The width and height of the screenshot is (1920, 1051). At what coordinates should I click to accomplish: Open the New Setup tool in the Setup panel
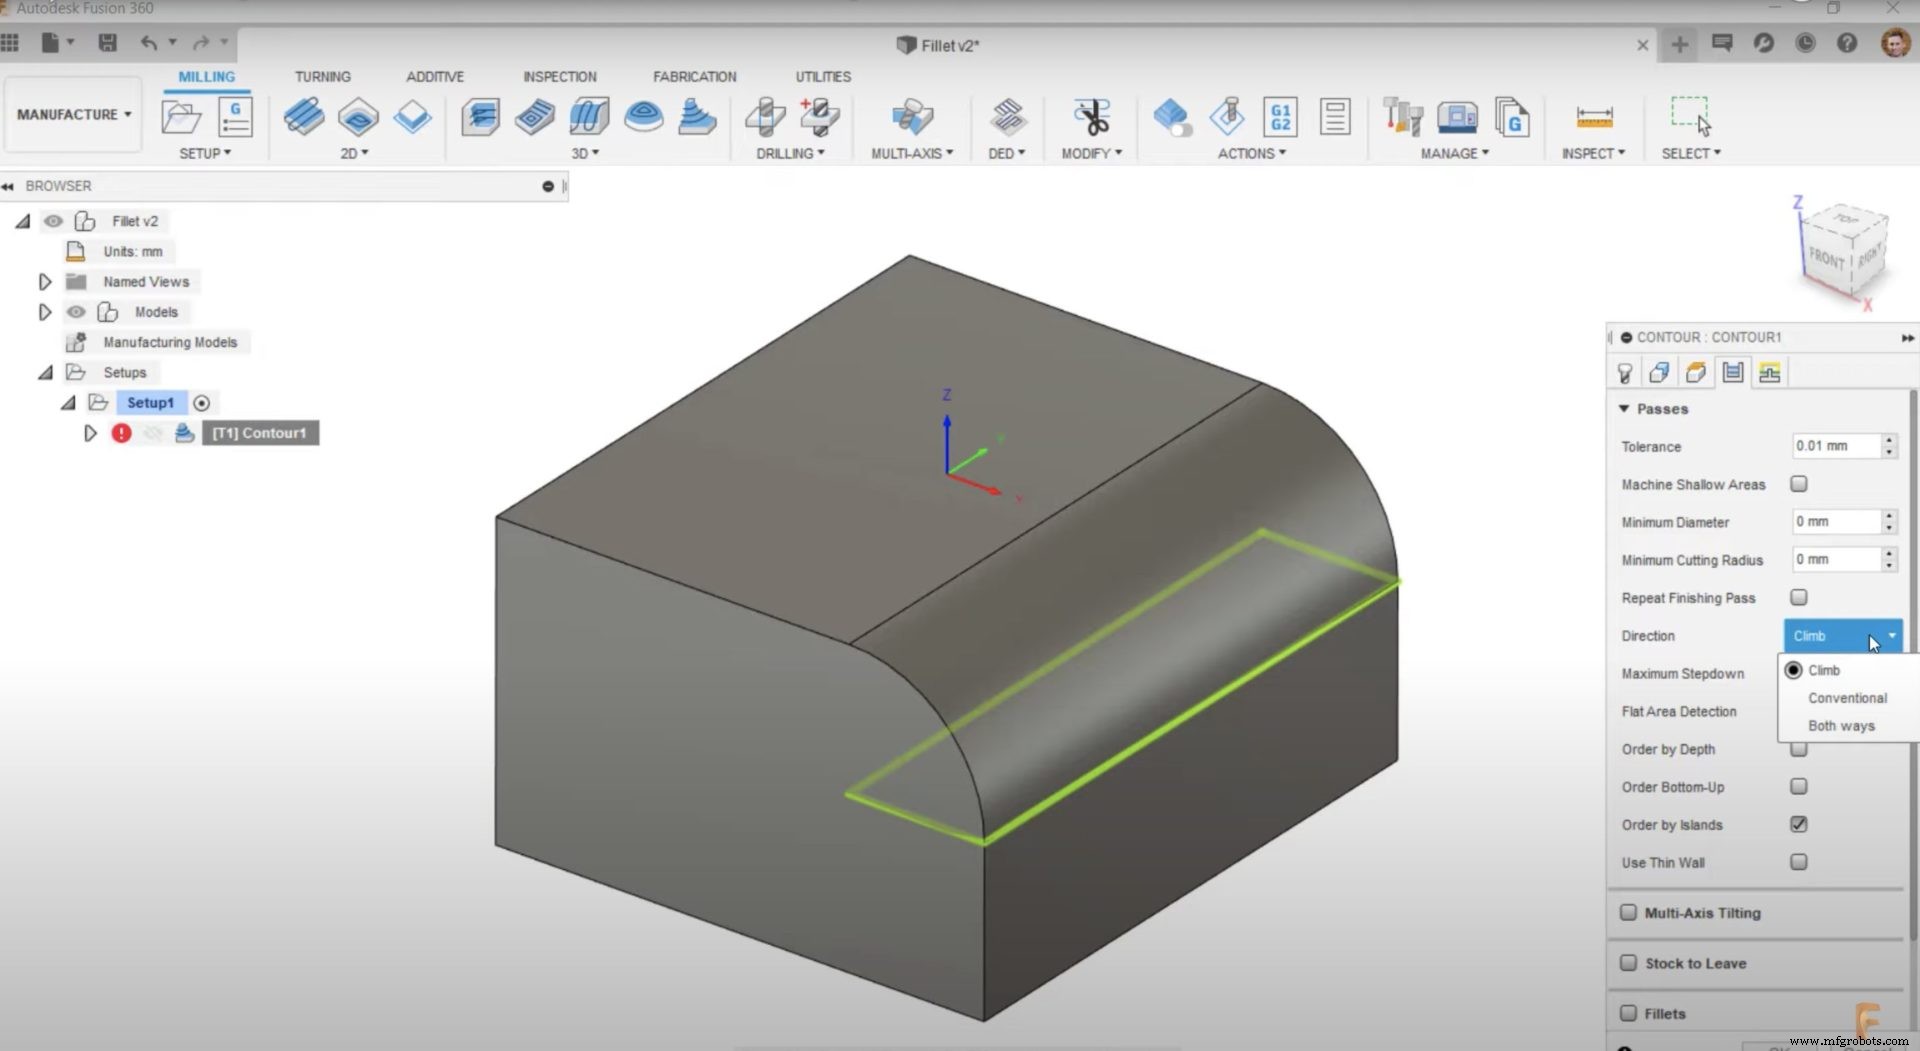click(x=181, y=117)
